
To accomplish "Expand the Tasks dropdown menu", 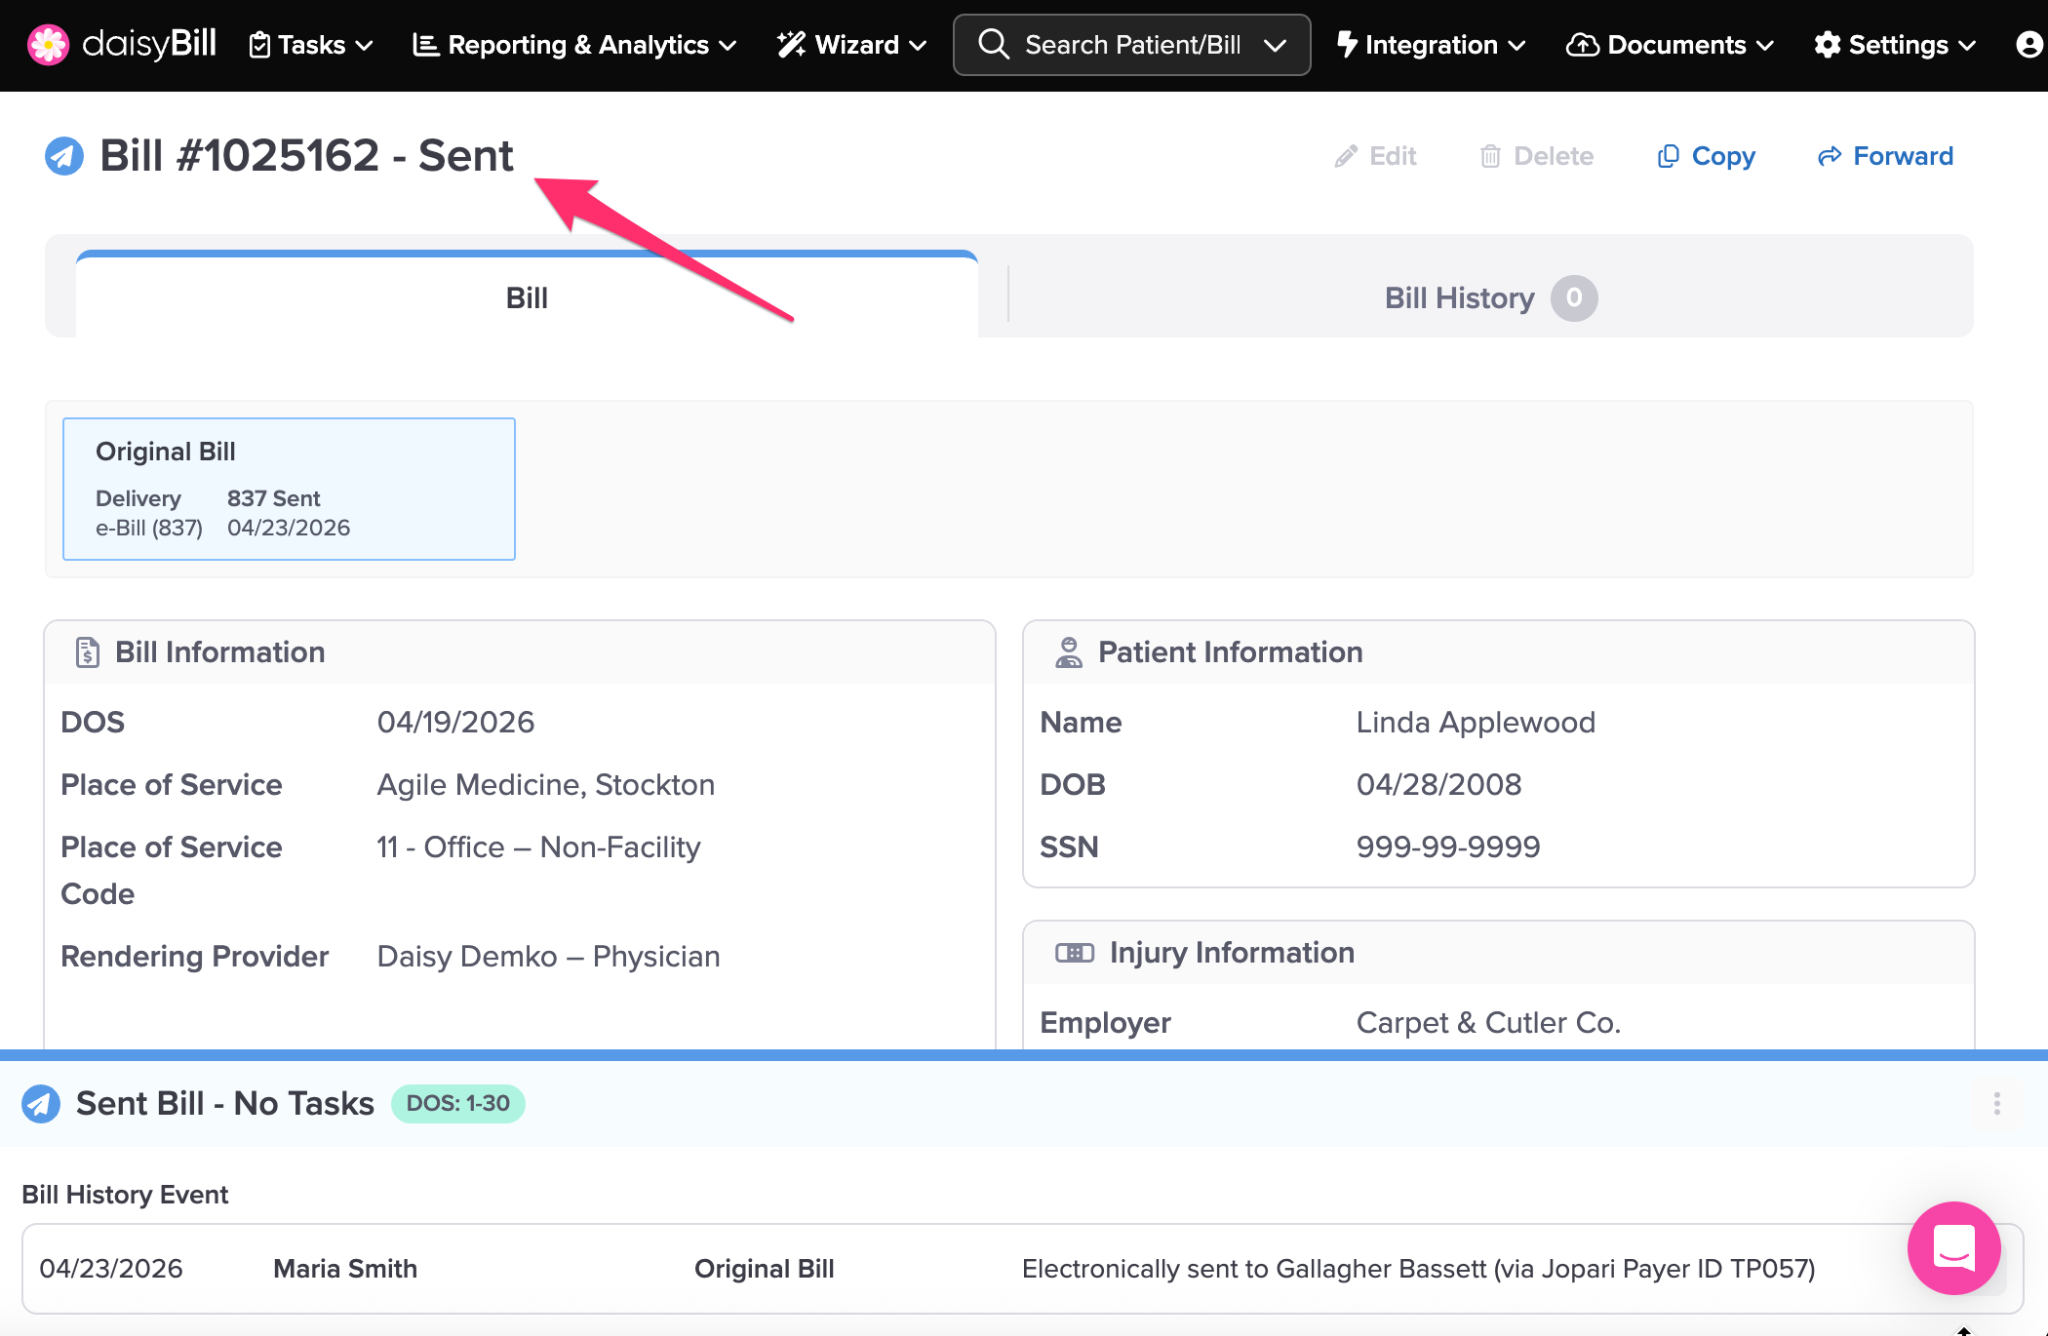I will click(311, 45).
